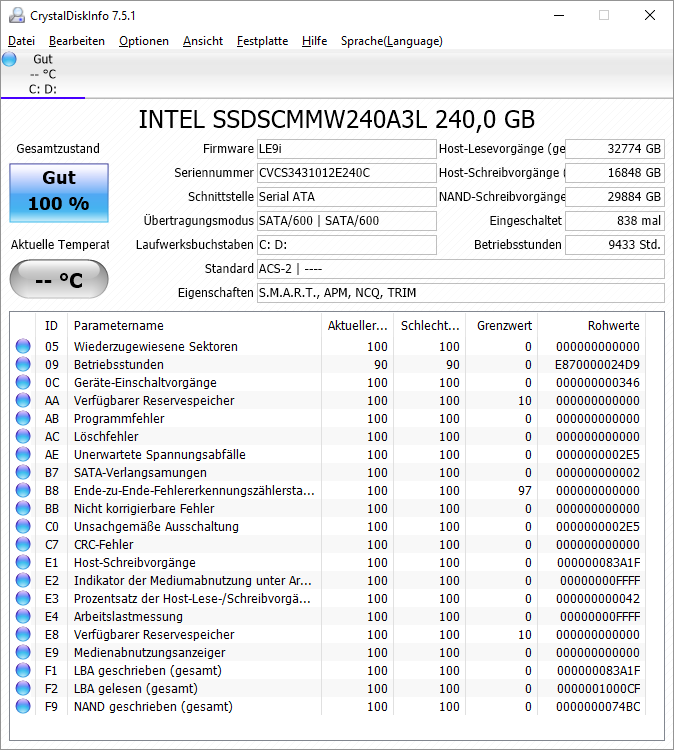Click status orb for E1 Host-Schreibvorgänge
This screenshot has width=674, height=750.
point(23,562)
